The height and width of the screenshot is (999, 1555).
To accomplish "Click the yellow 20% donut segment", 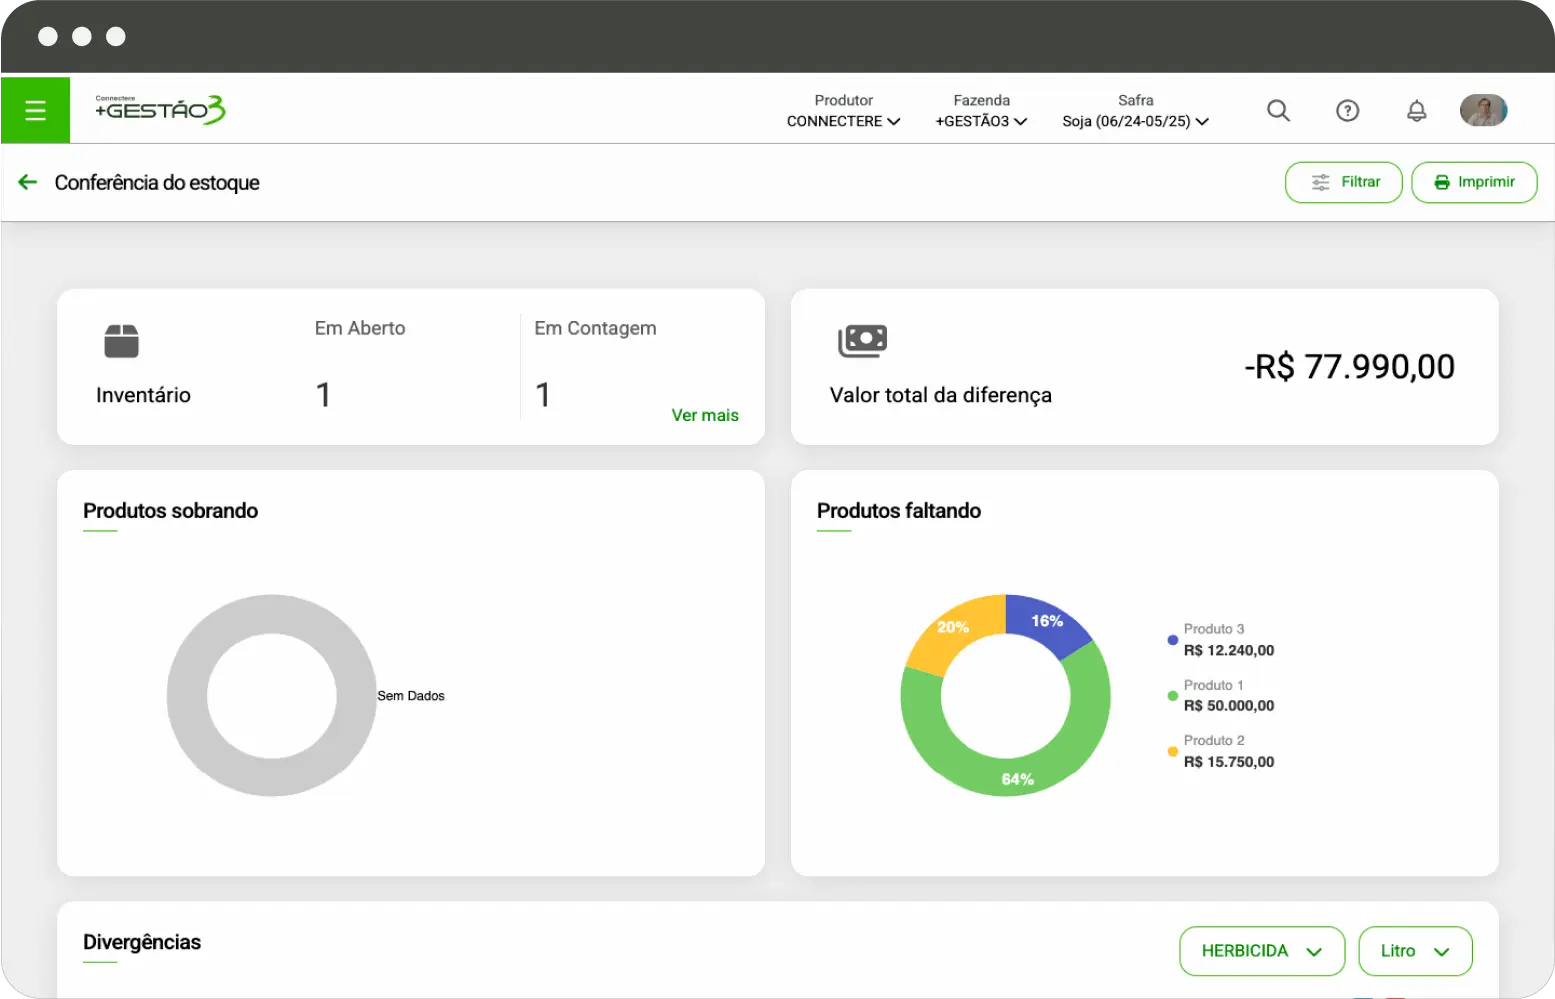I will 951,628.
